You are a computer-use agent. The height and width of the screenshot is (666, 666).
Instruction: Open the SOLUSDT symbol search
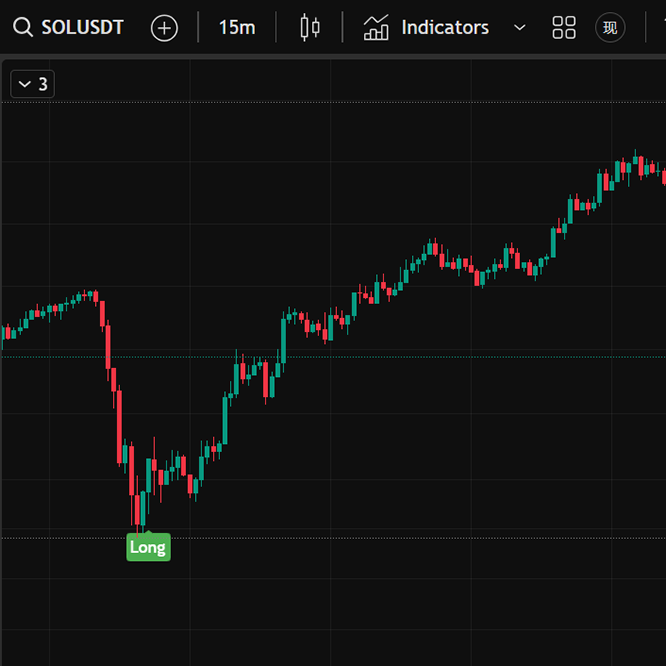point(82,27)
